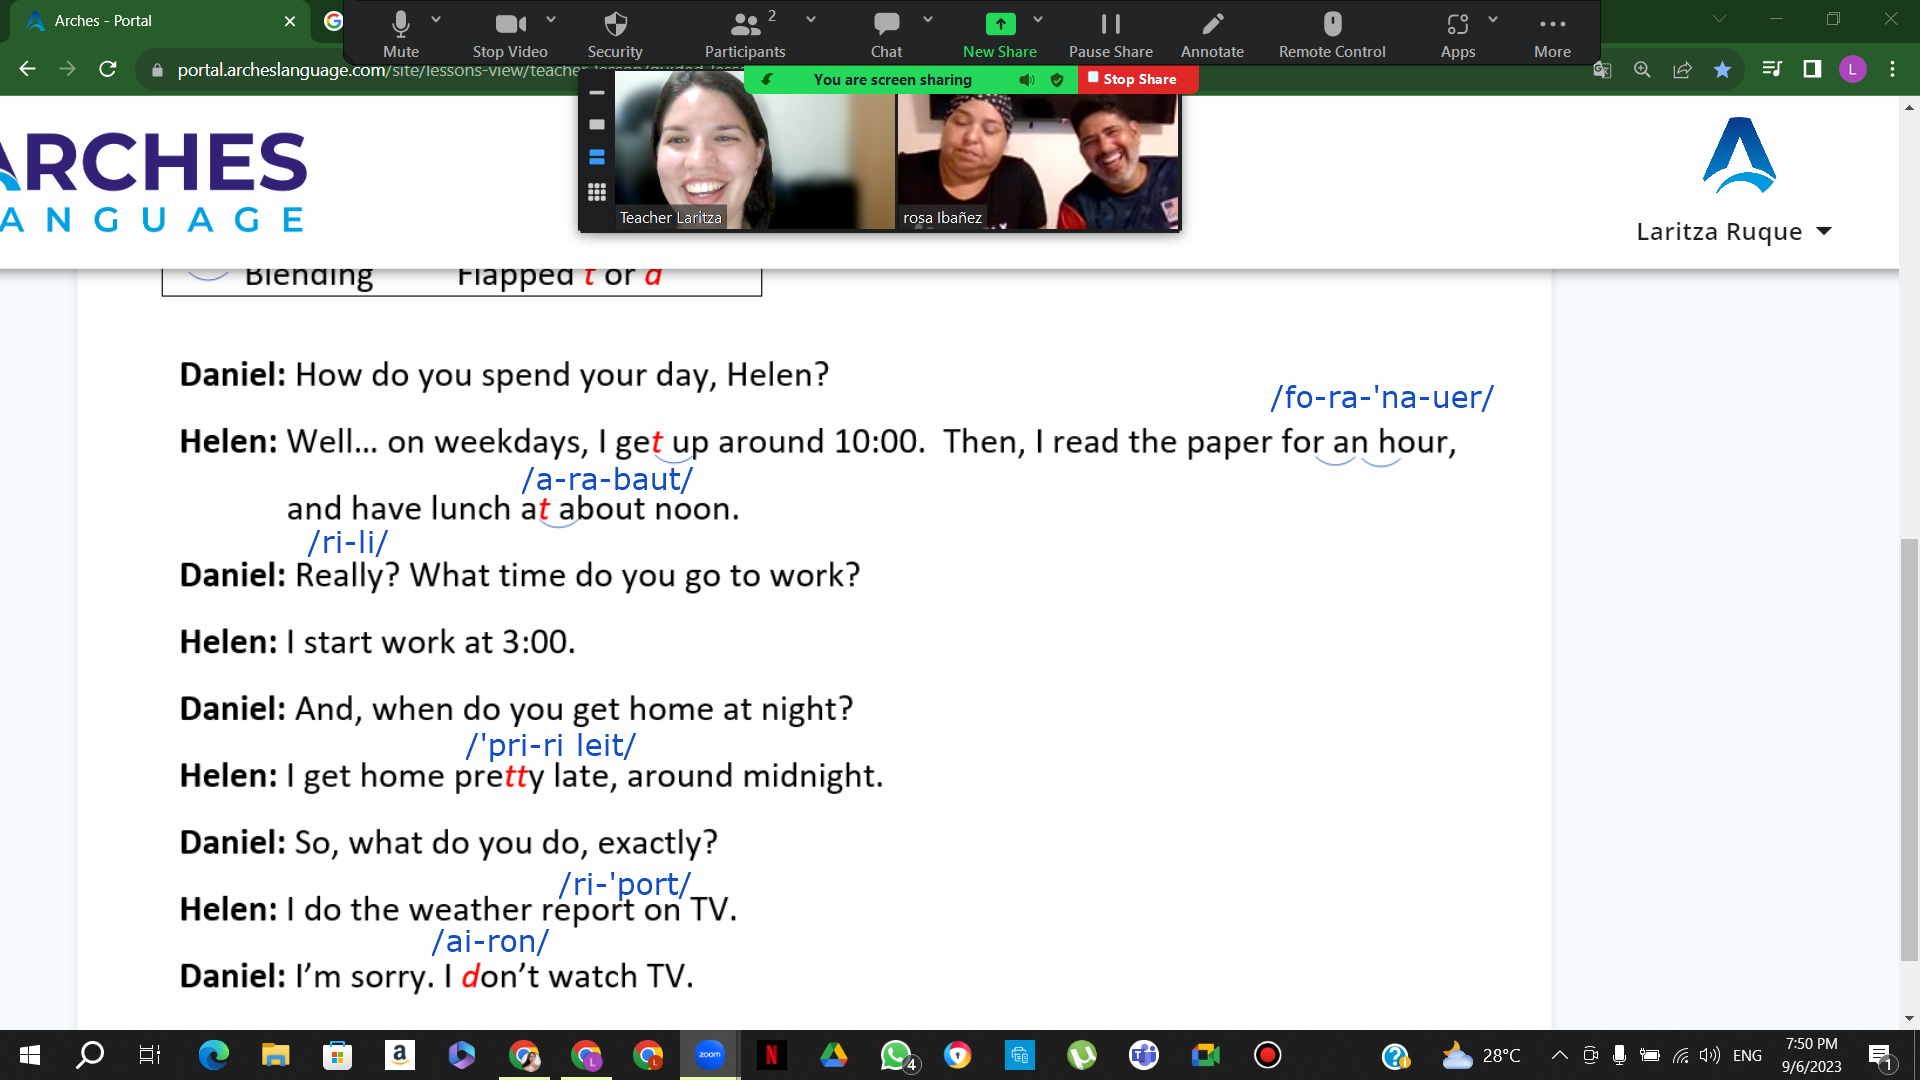1920x1080 pixels.
Task: Select rosa Ibañez video thumbnail
Action: tap(1038, 162)
